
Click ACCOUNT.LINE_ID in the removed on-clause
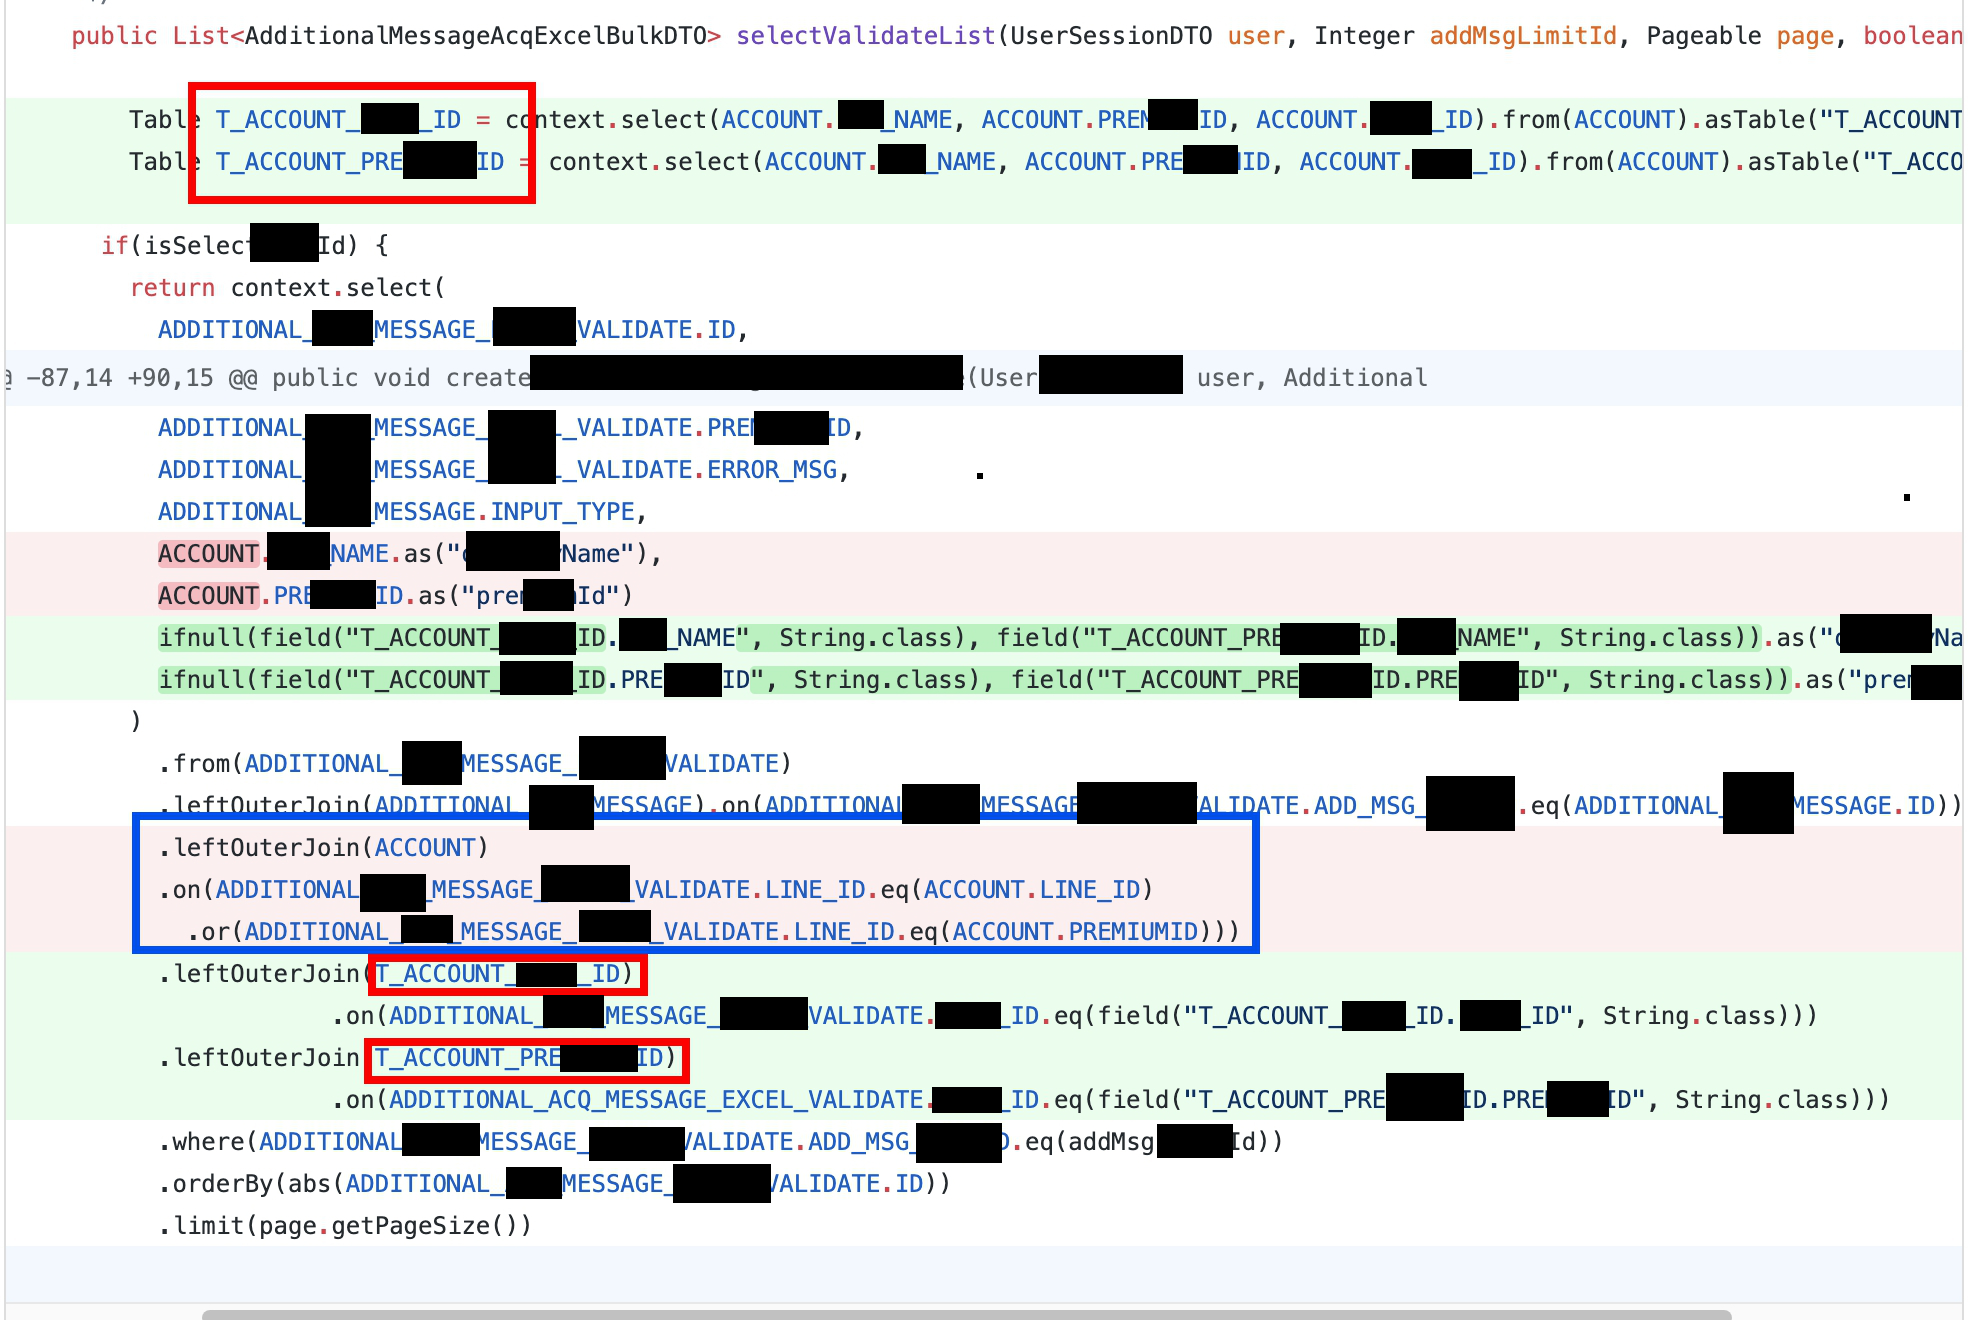[x=1032, y=890]
